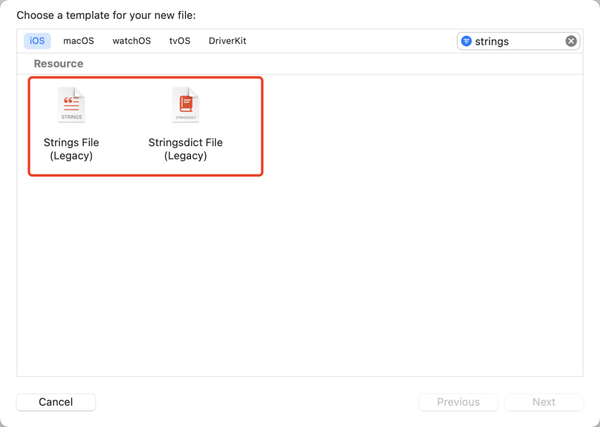This screenshot has width=600, height=427.
Task: Click the Strings File (Legacy) label
Action: [71, 149]
